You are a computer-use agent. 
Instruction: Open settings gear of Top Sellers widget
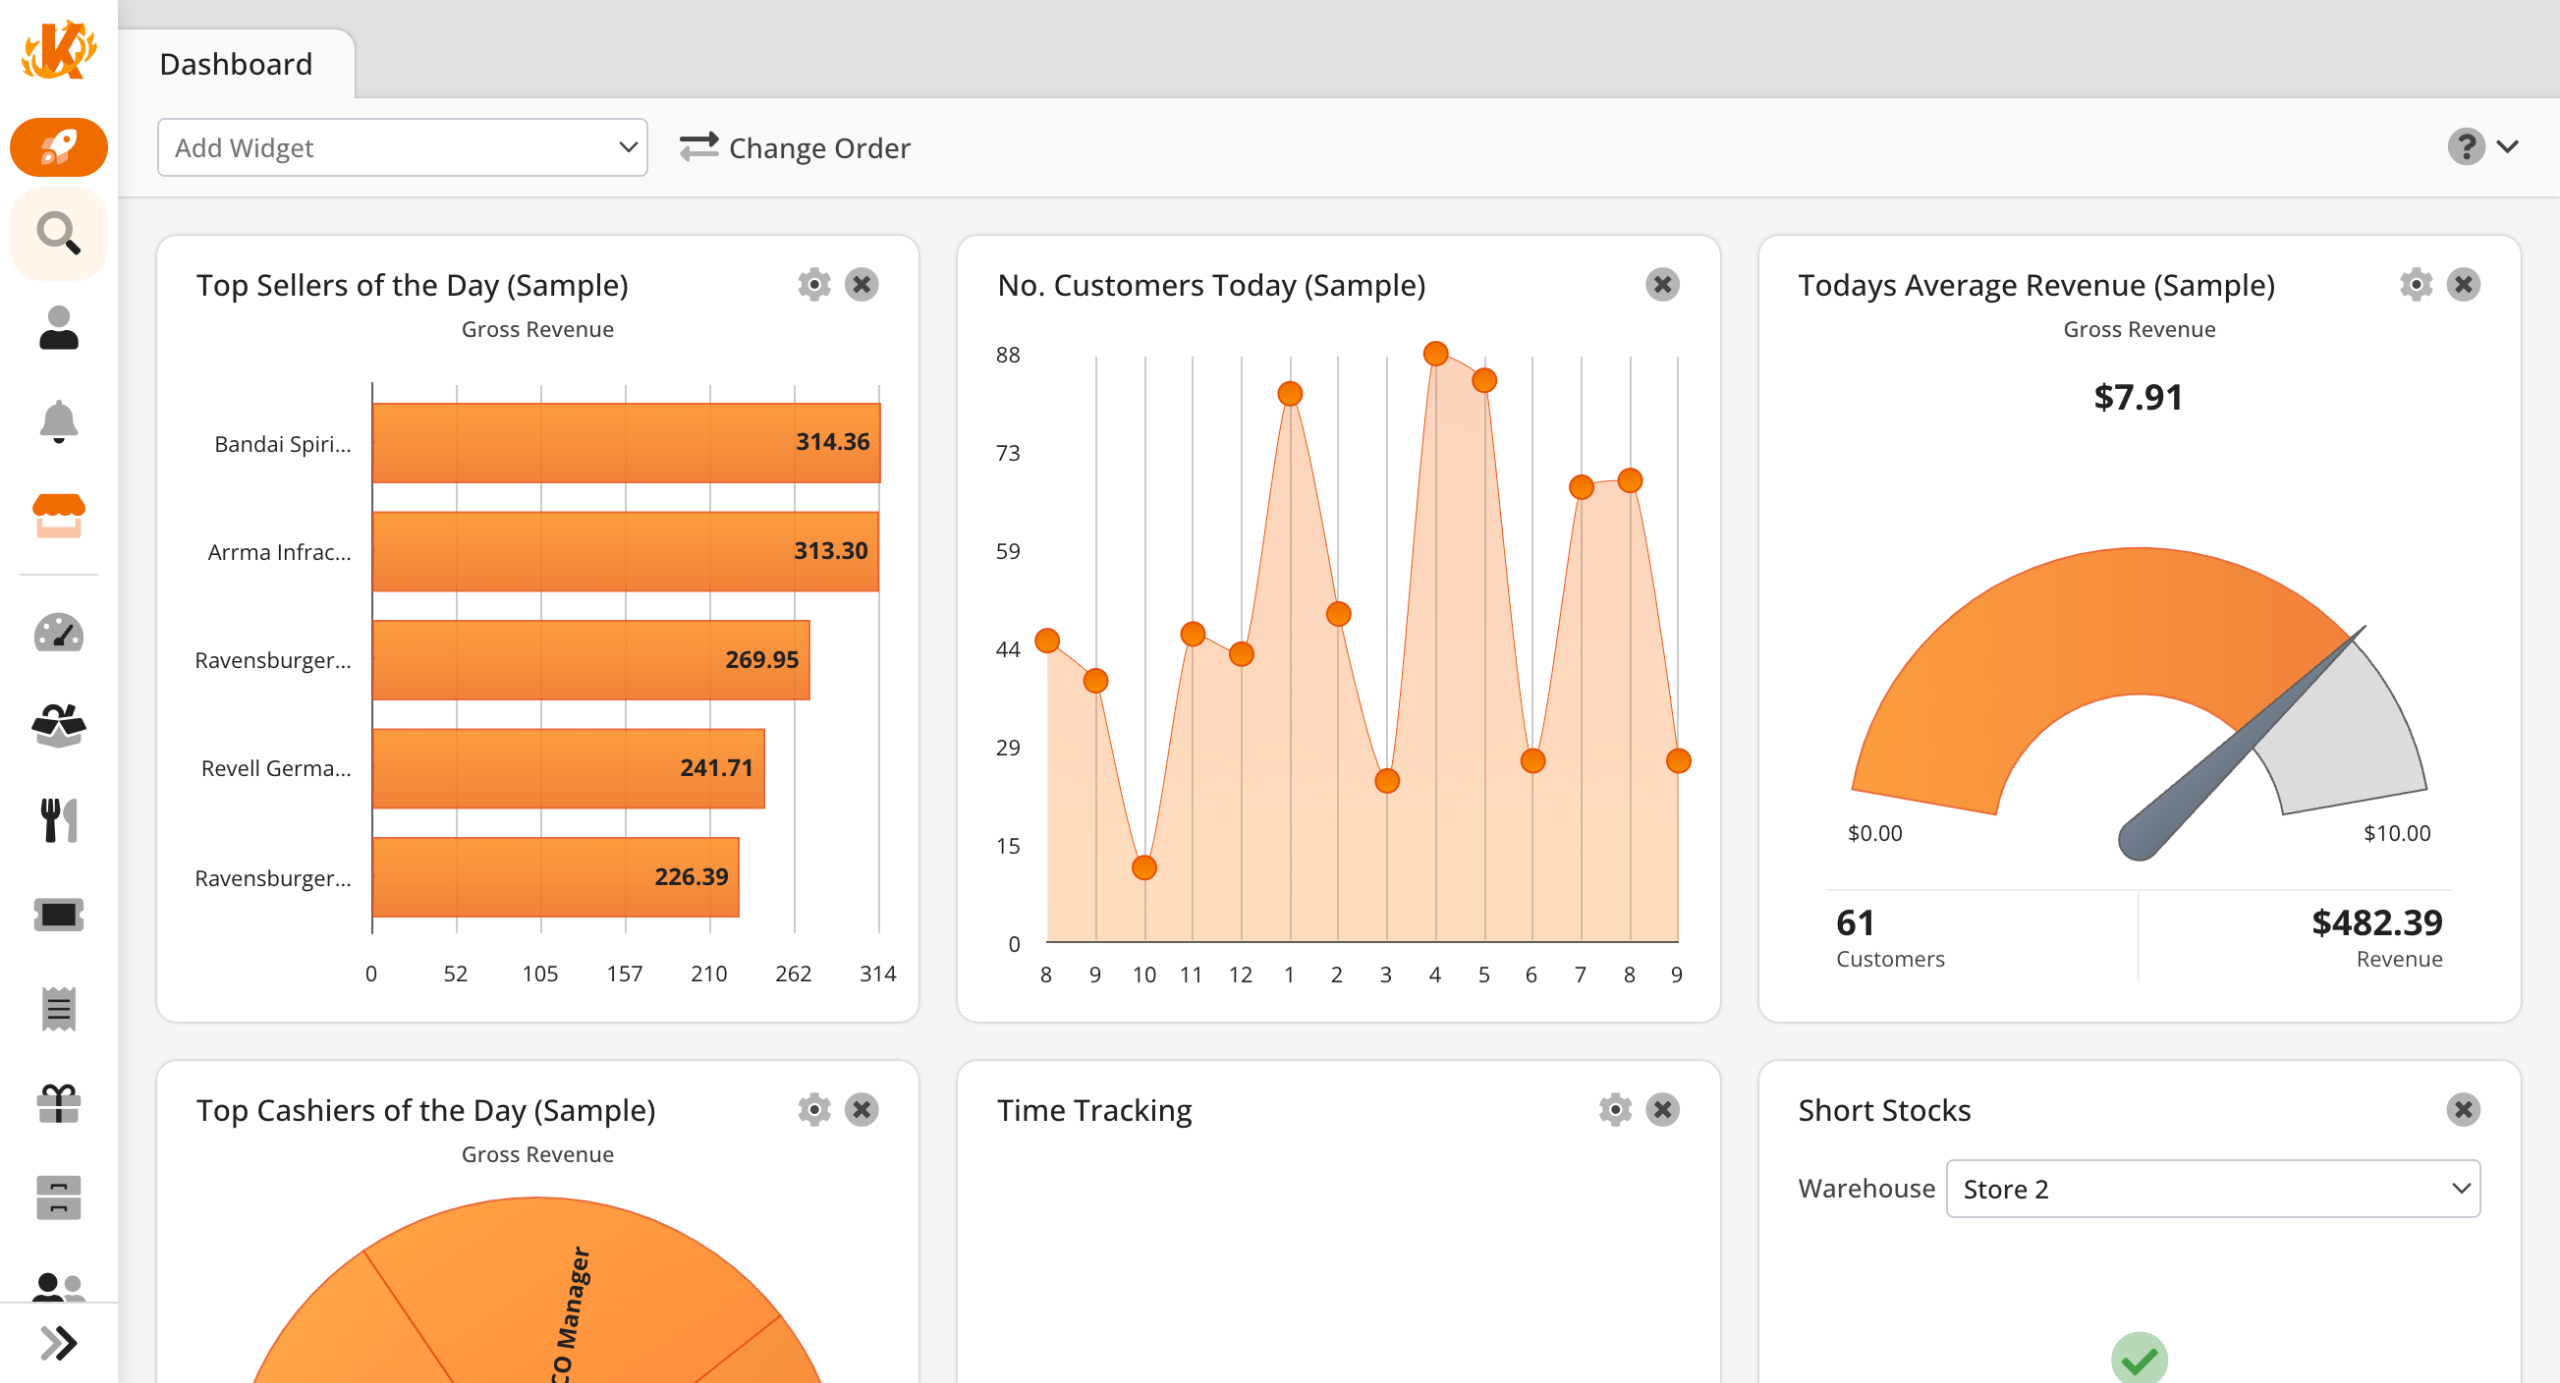click(814, 285)
